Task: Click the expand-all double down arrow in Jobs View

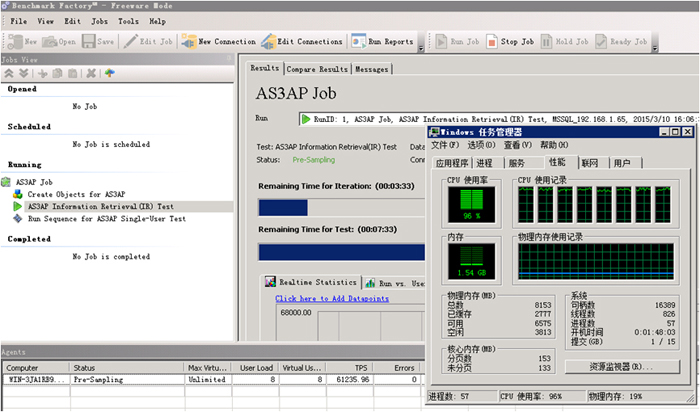Action: pos(24,73)
